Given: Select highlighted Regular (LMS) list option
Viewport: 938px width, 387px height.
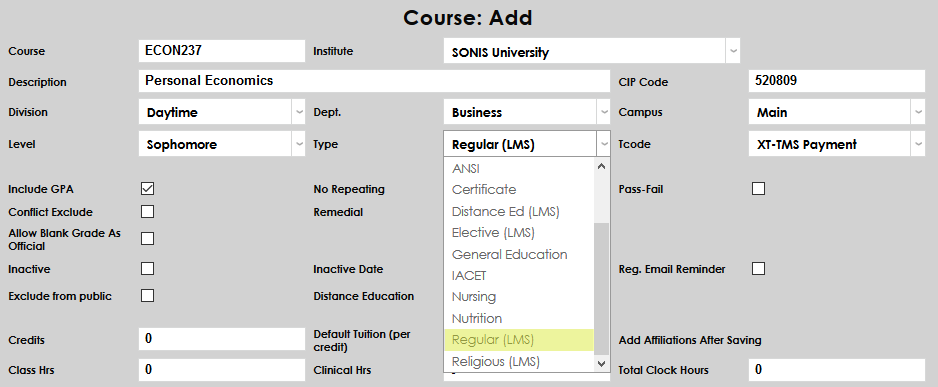Looking at the screenshot, I should tap(519, 340).
